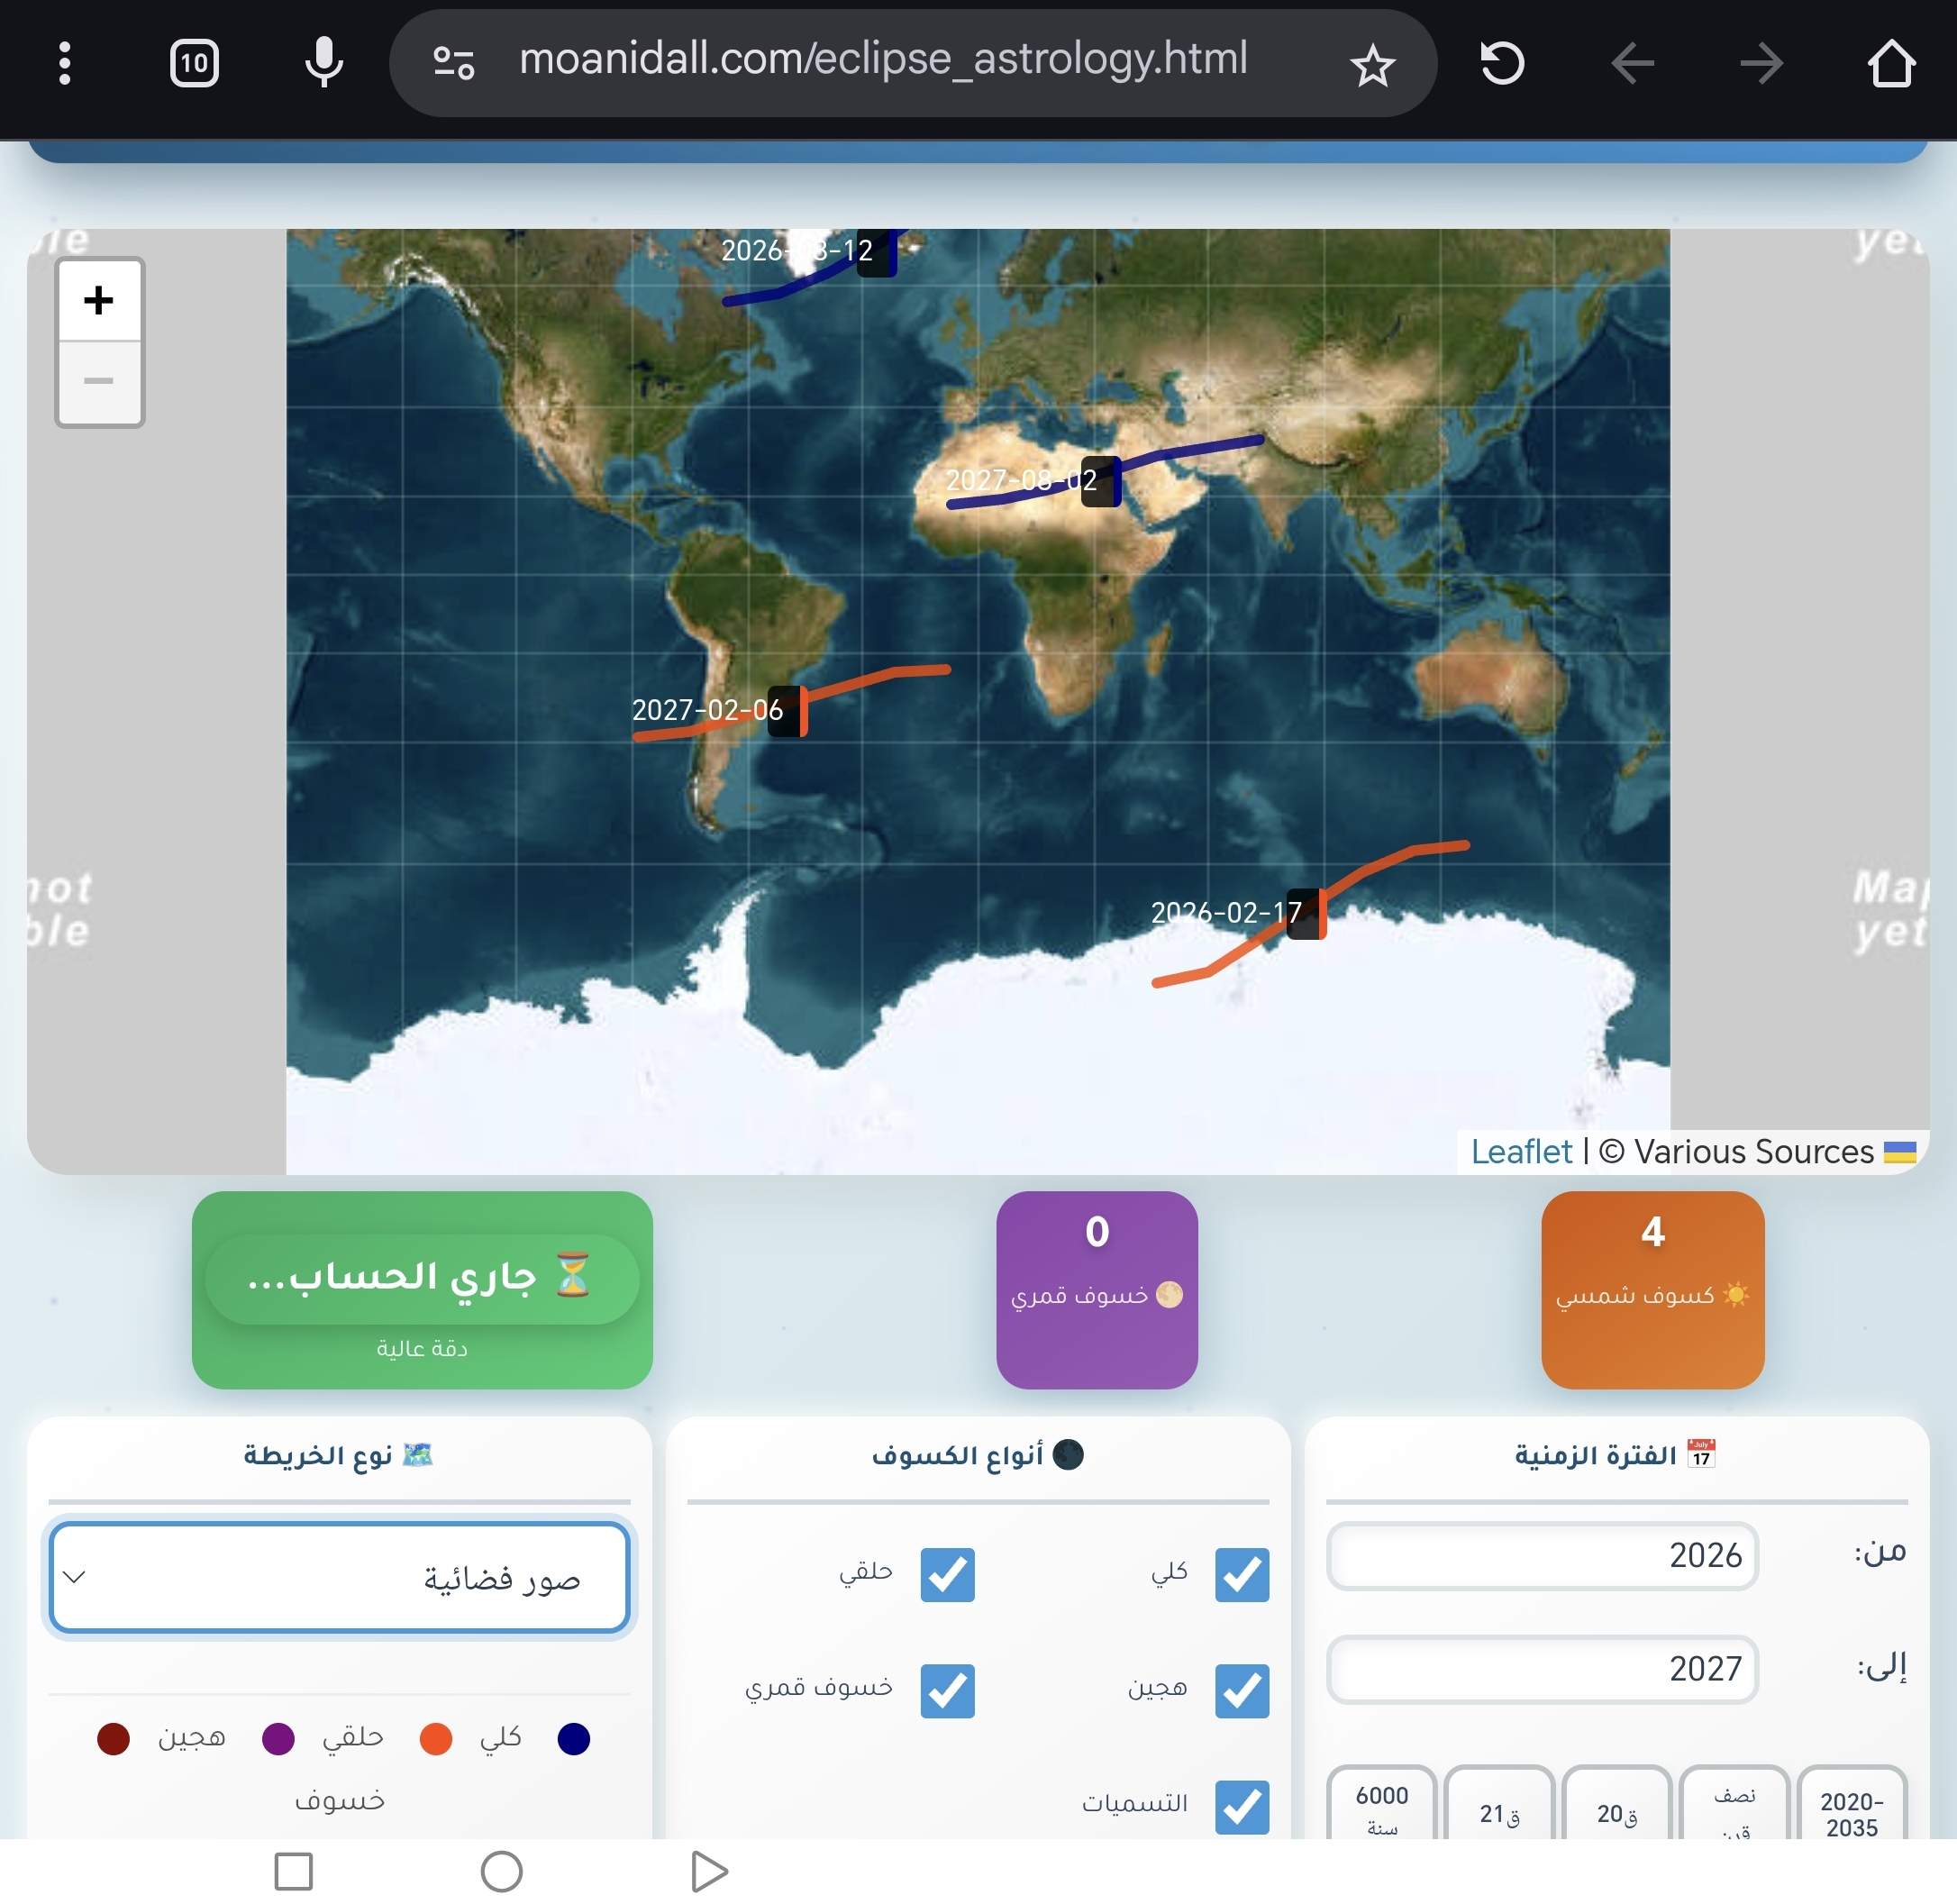Uncheck the كلي total eclipse checkbox
1957x1904 pixels.
pyautogui.click(x=1241, y=1575)
